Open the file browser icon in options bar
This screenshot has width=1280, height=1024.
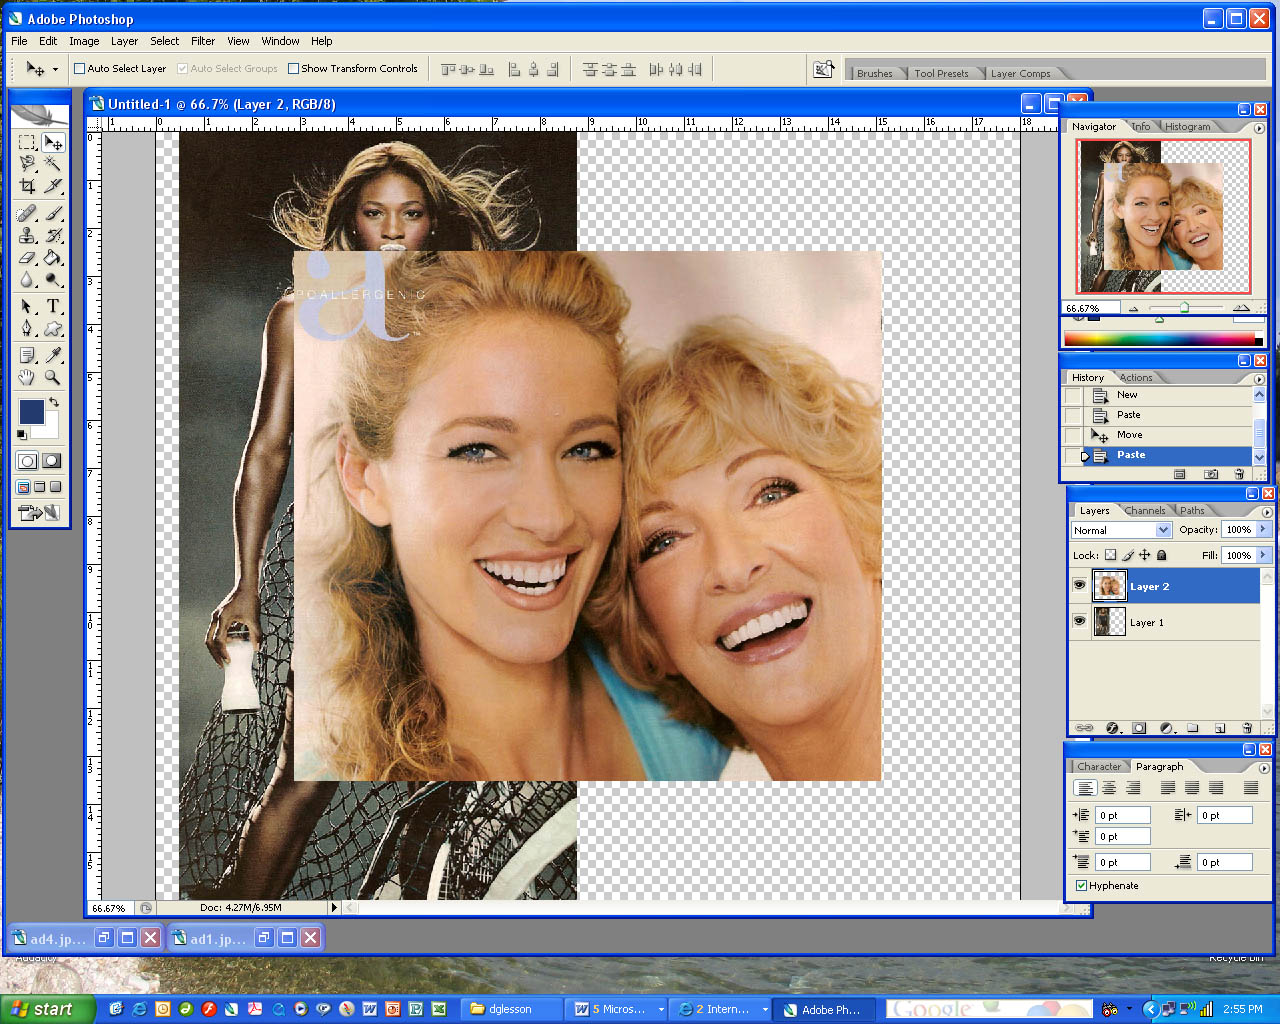tap(823, 69)
